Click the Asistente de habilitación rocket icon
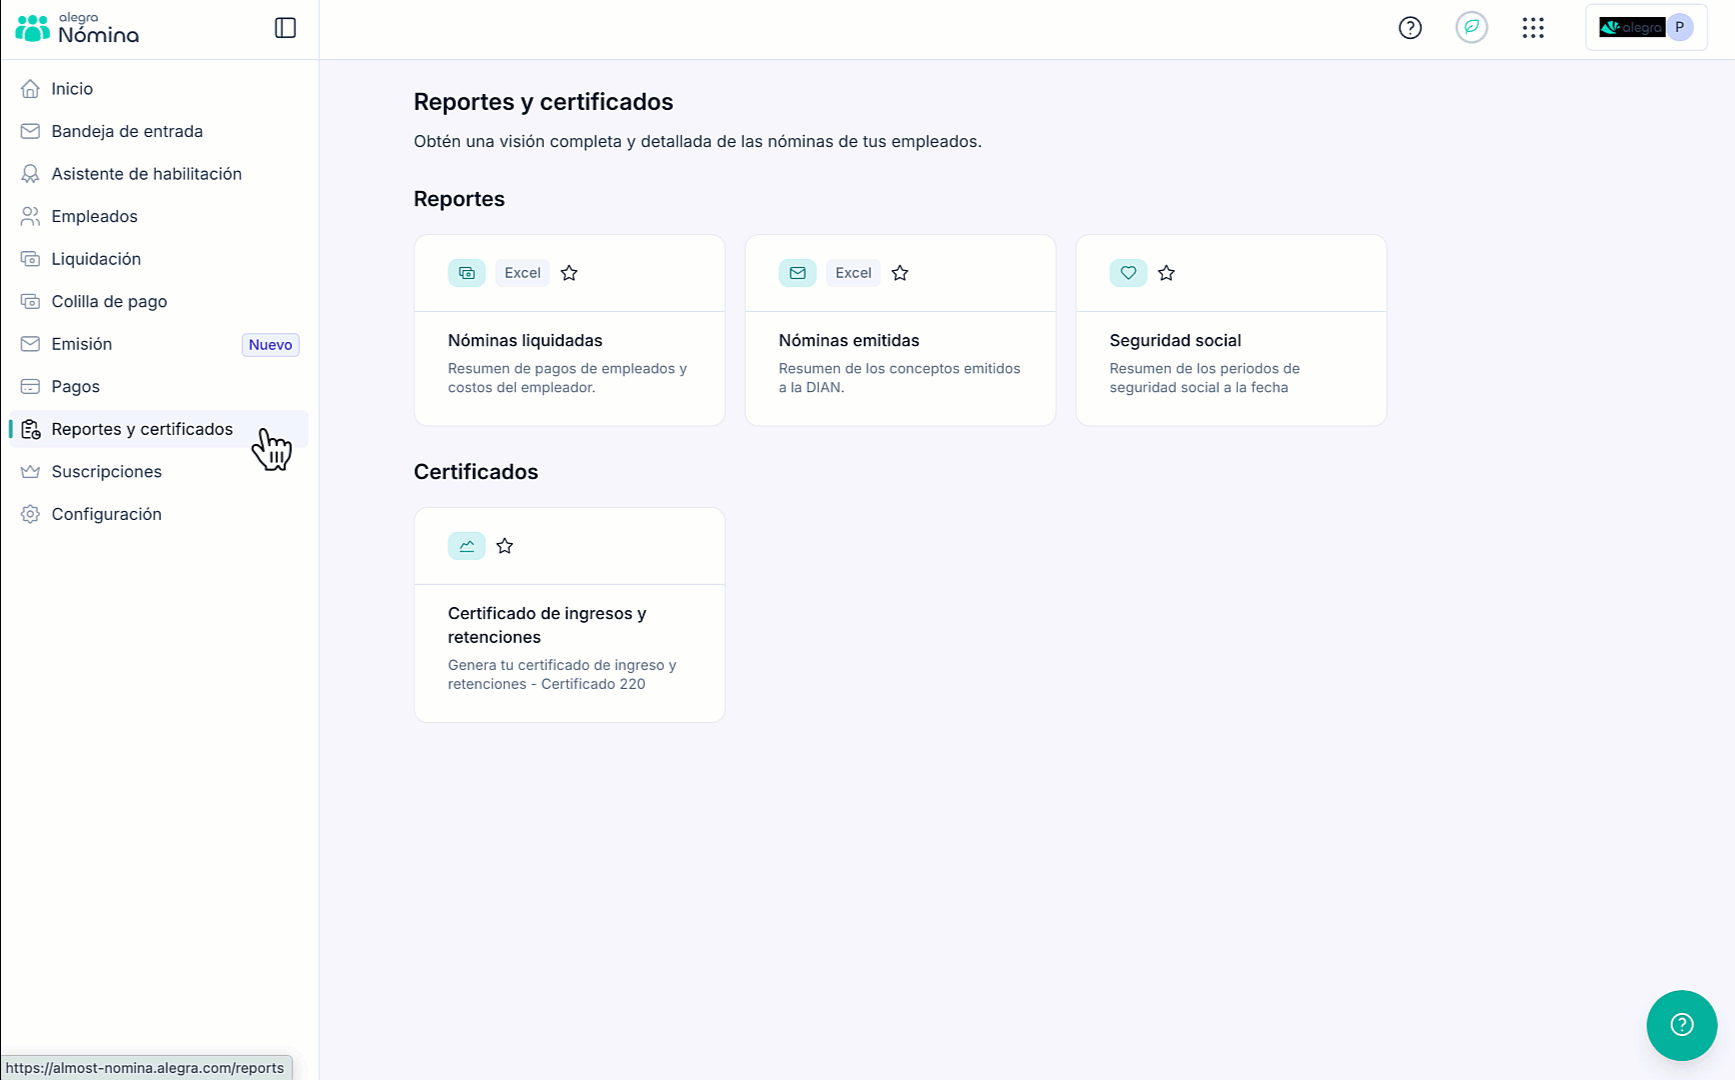This screenshot has width=1735, height=1080. 30,174
